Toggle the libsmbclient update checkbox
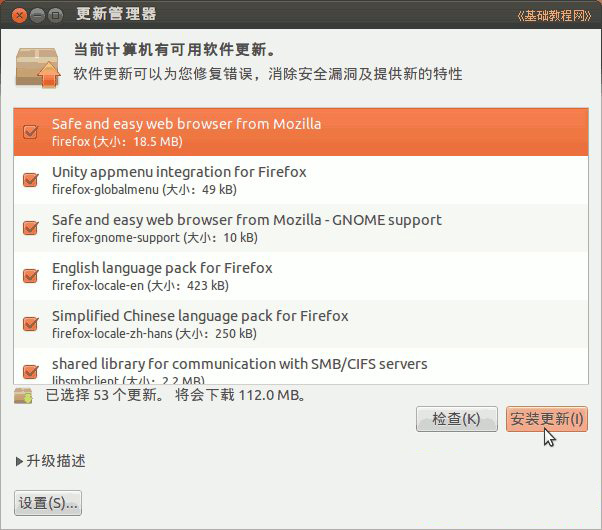This screenshot has height=530, width=602. tap(30, 371)
